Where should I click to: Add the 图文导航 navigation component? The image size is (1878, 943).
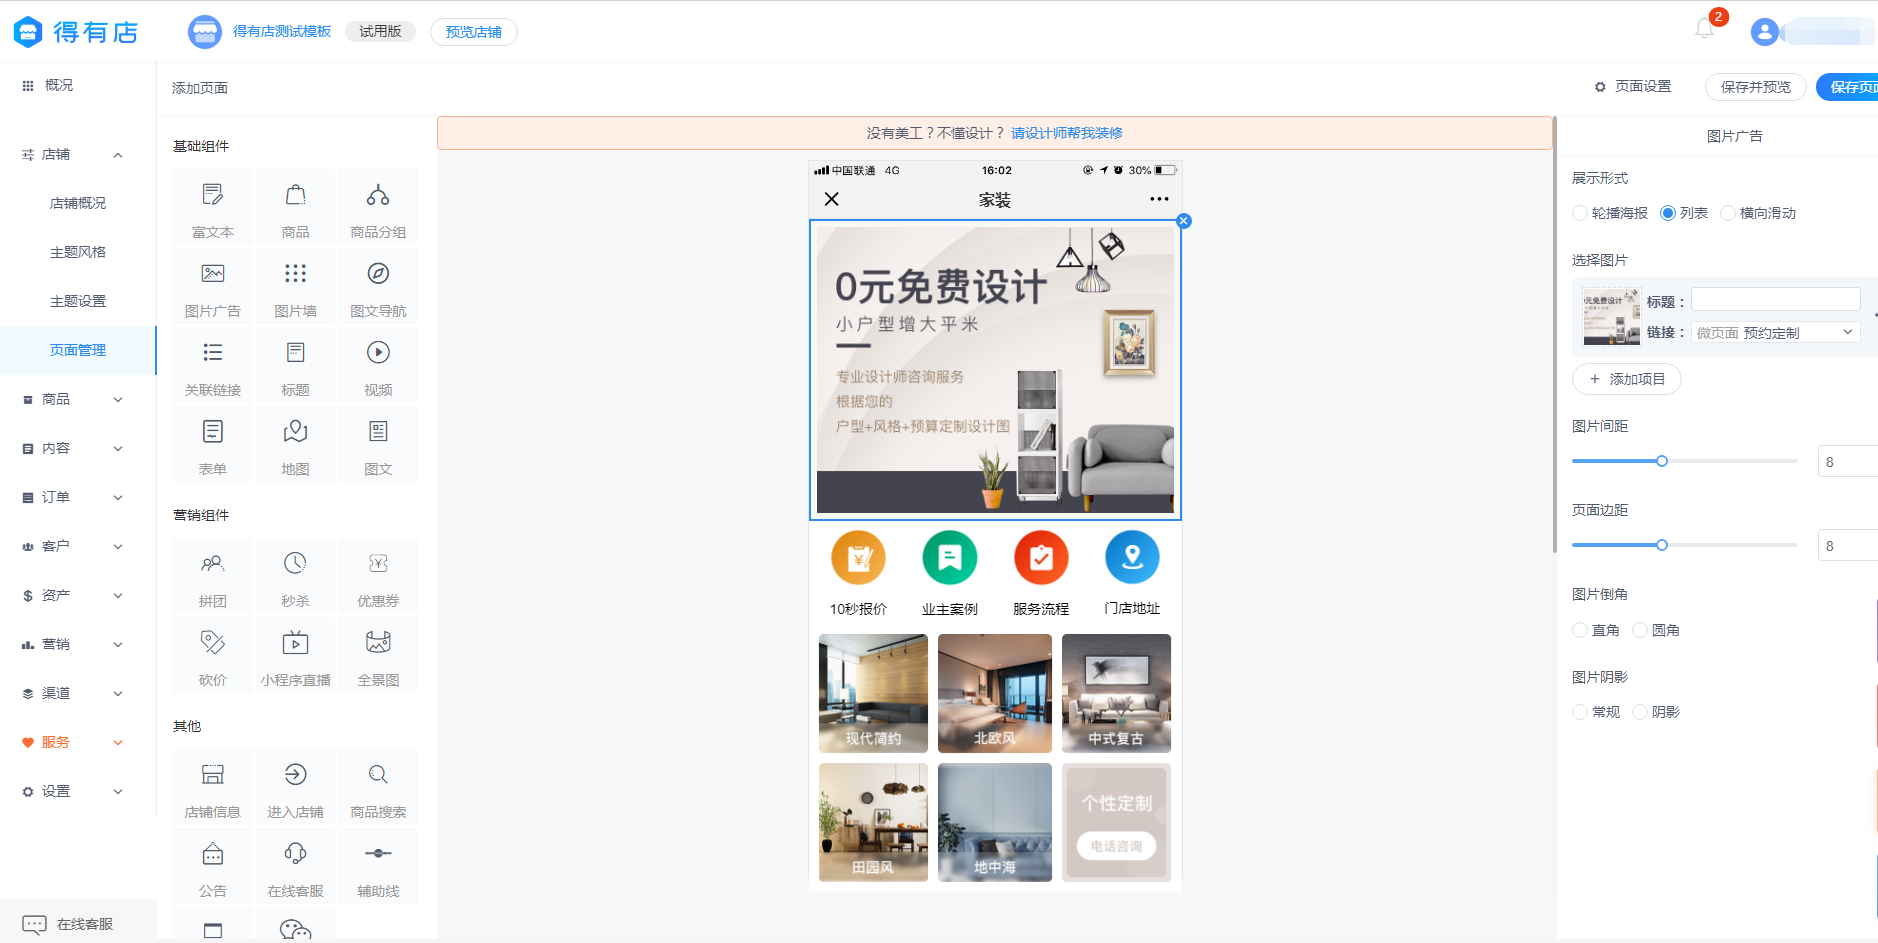pyautogui.click(x=378, y=288)
